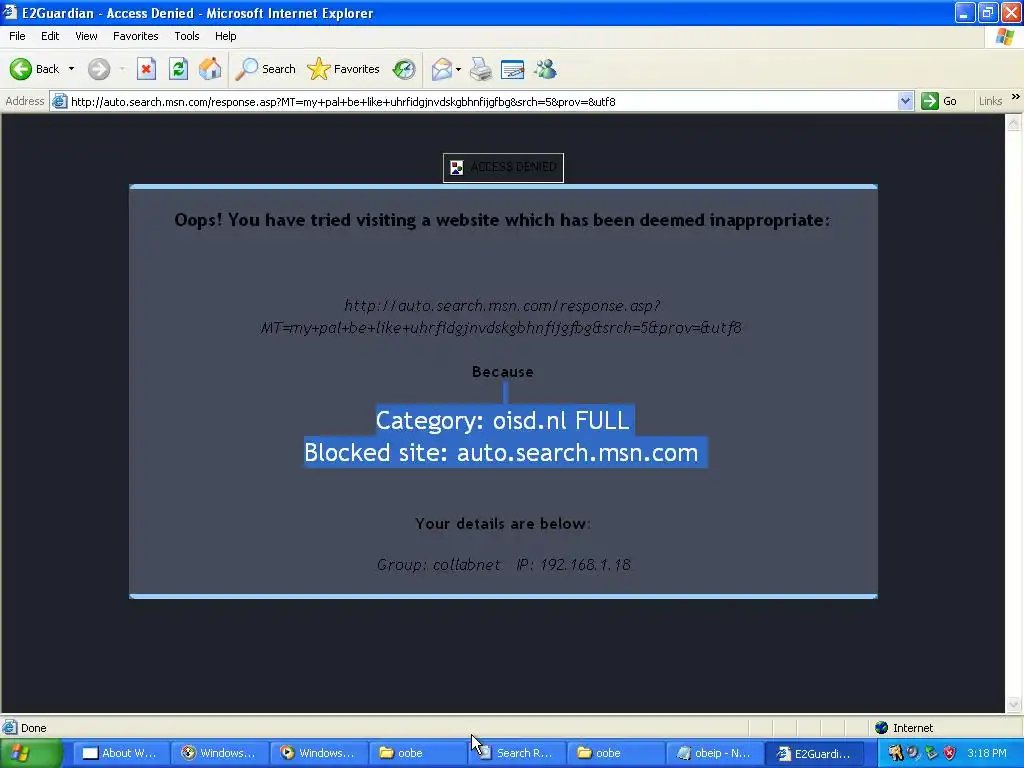Screen dimensions: 1024x768
Task: Click the 'Group: collabnet' details text
Action: pyautogui.click(x=438, y=564)
